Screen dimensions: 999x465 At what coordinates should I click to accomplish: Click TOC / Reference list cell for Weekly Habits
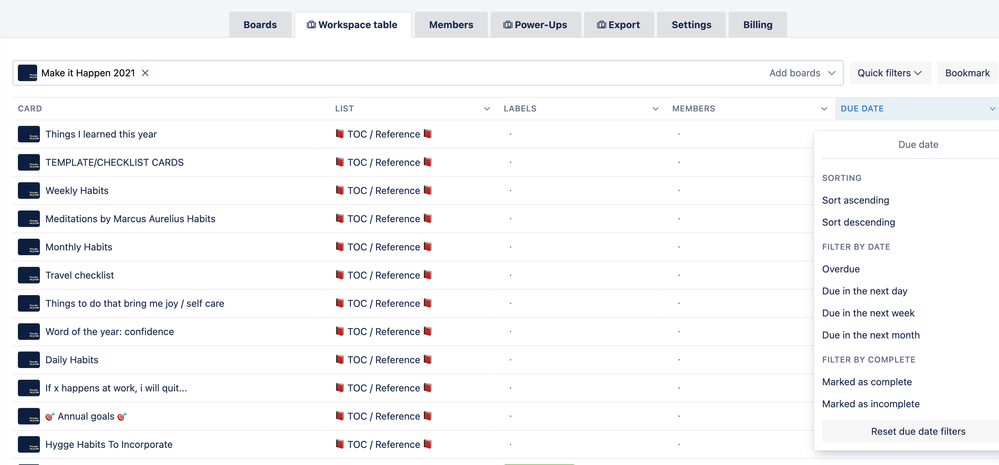click(384, 190)
